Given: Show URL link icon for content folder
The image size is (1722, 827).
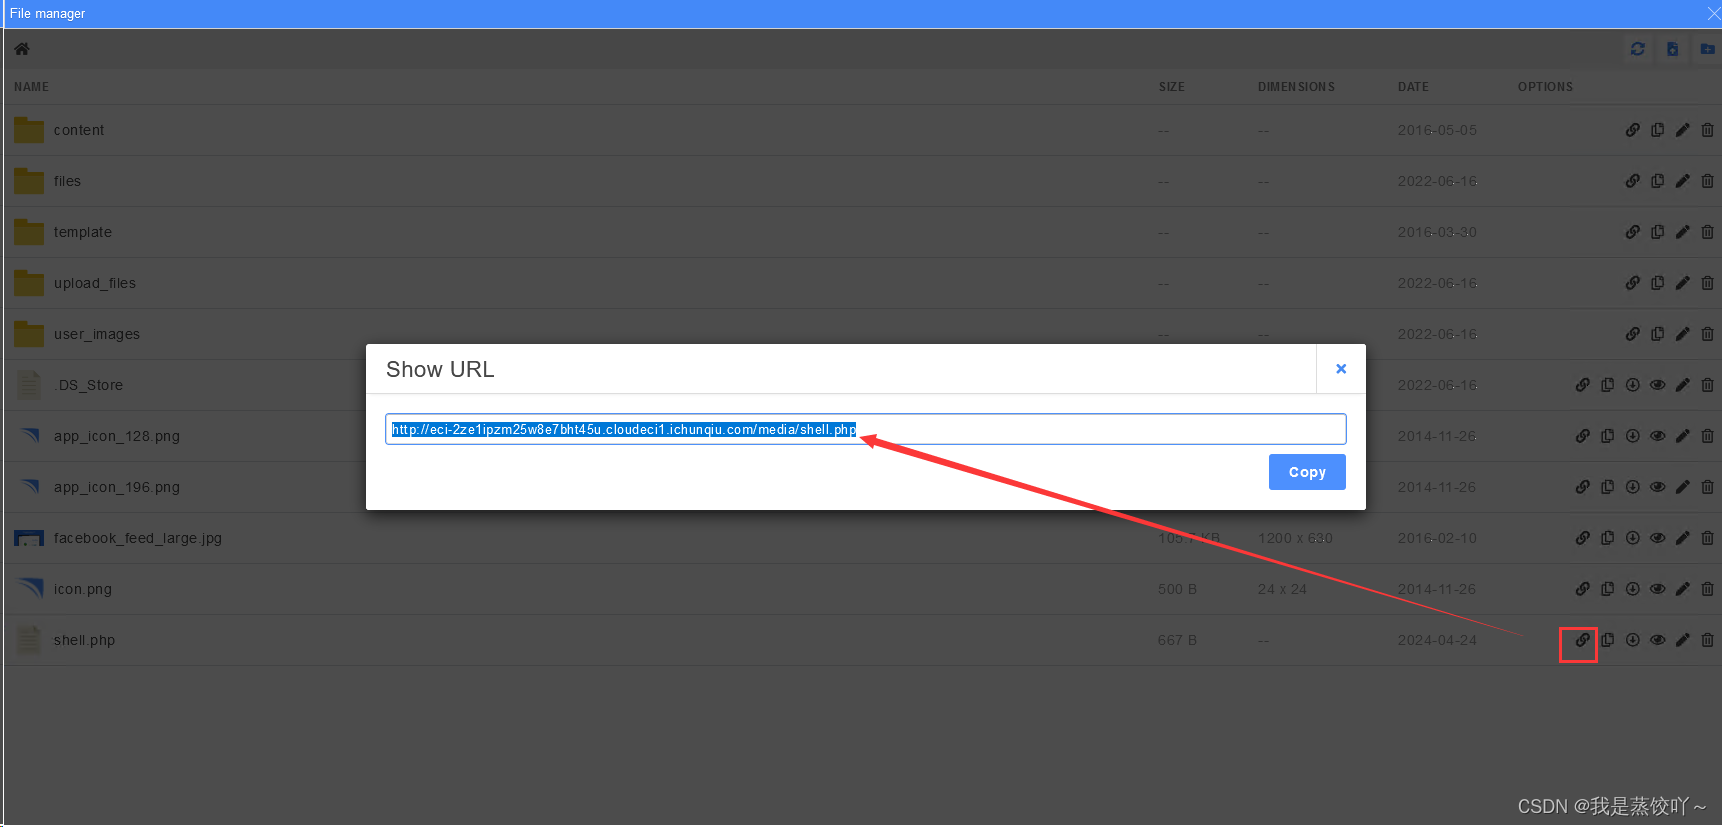Looking at the screenshot, I should pyautogui.click(x=1632, y=130).
